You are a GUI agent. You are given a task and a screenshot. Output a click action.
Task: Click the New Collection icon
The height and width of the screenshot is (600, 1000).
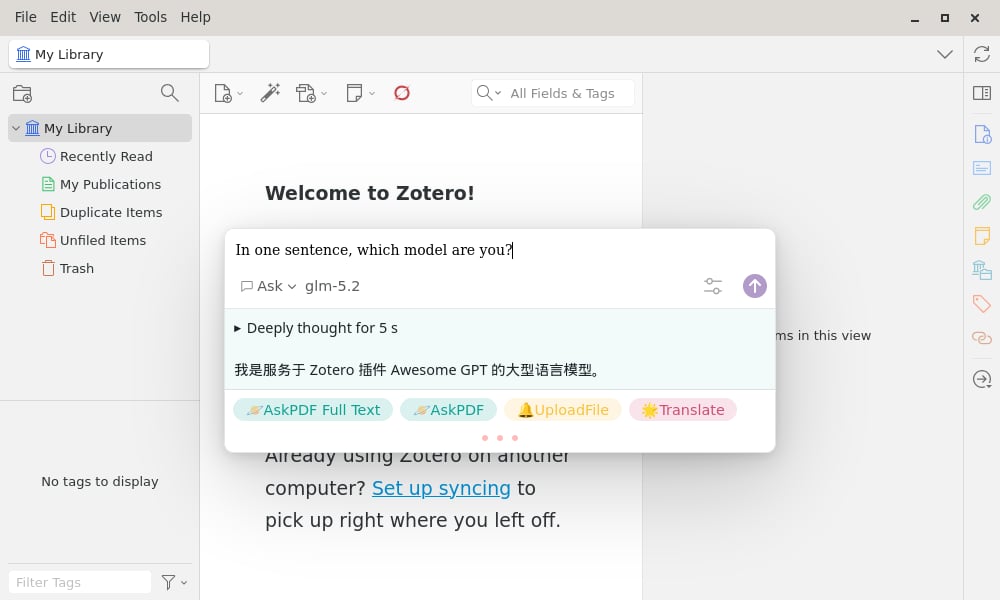(x=22, y=94)
